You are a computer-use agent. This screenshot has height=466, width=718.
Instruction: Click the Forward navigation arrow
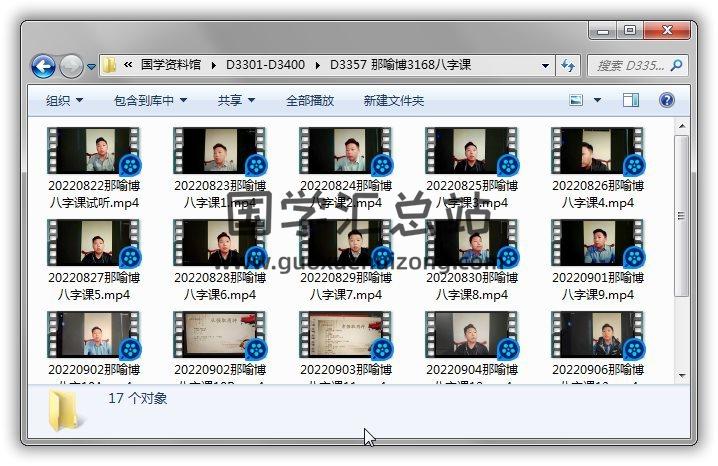pyautogui.click(x=71, y=66)
